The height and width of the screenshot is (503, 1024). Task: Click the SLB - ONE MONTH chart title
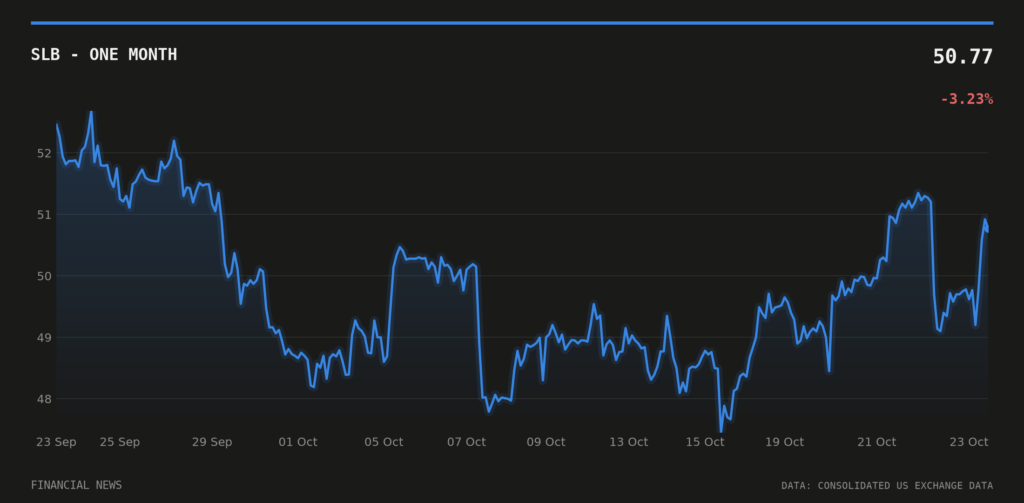tap(104, 55)
